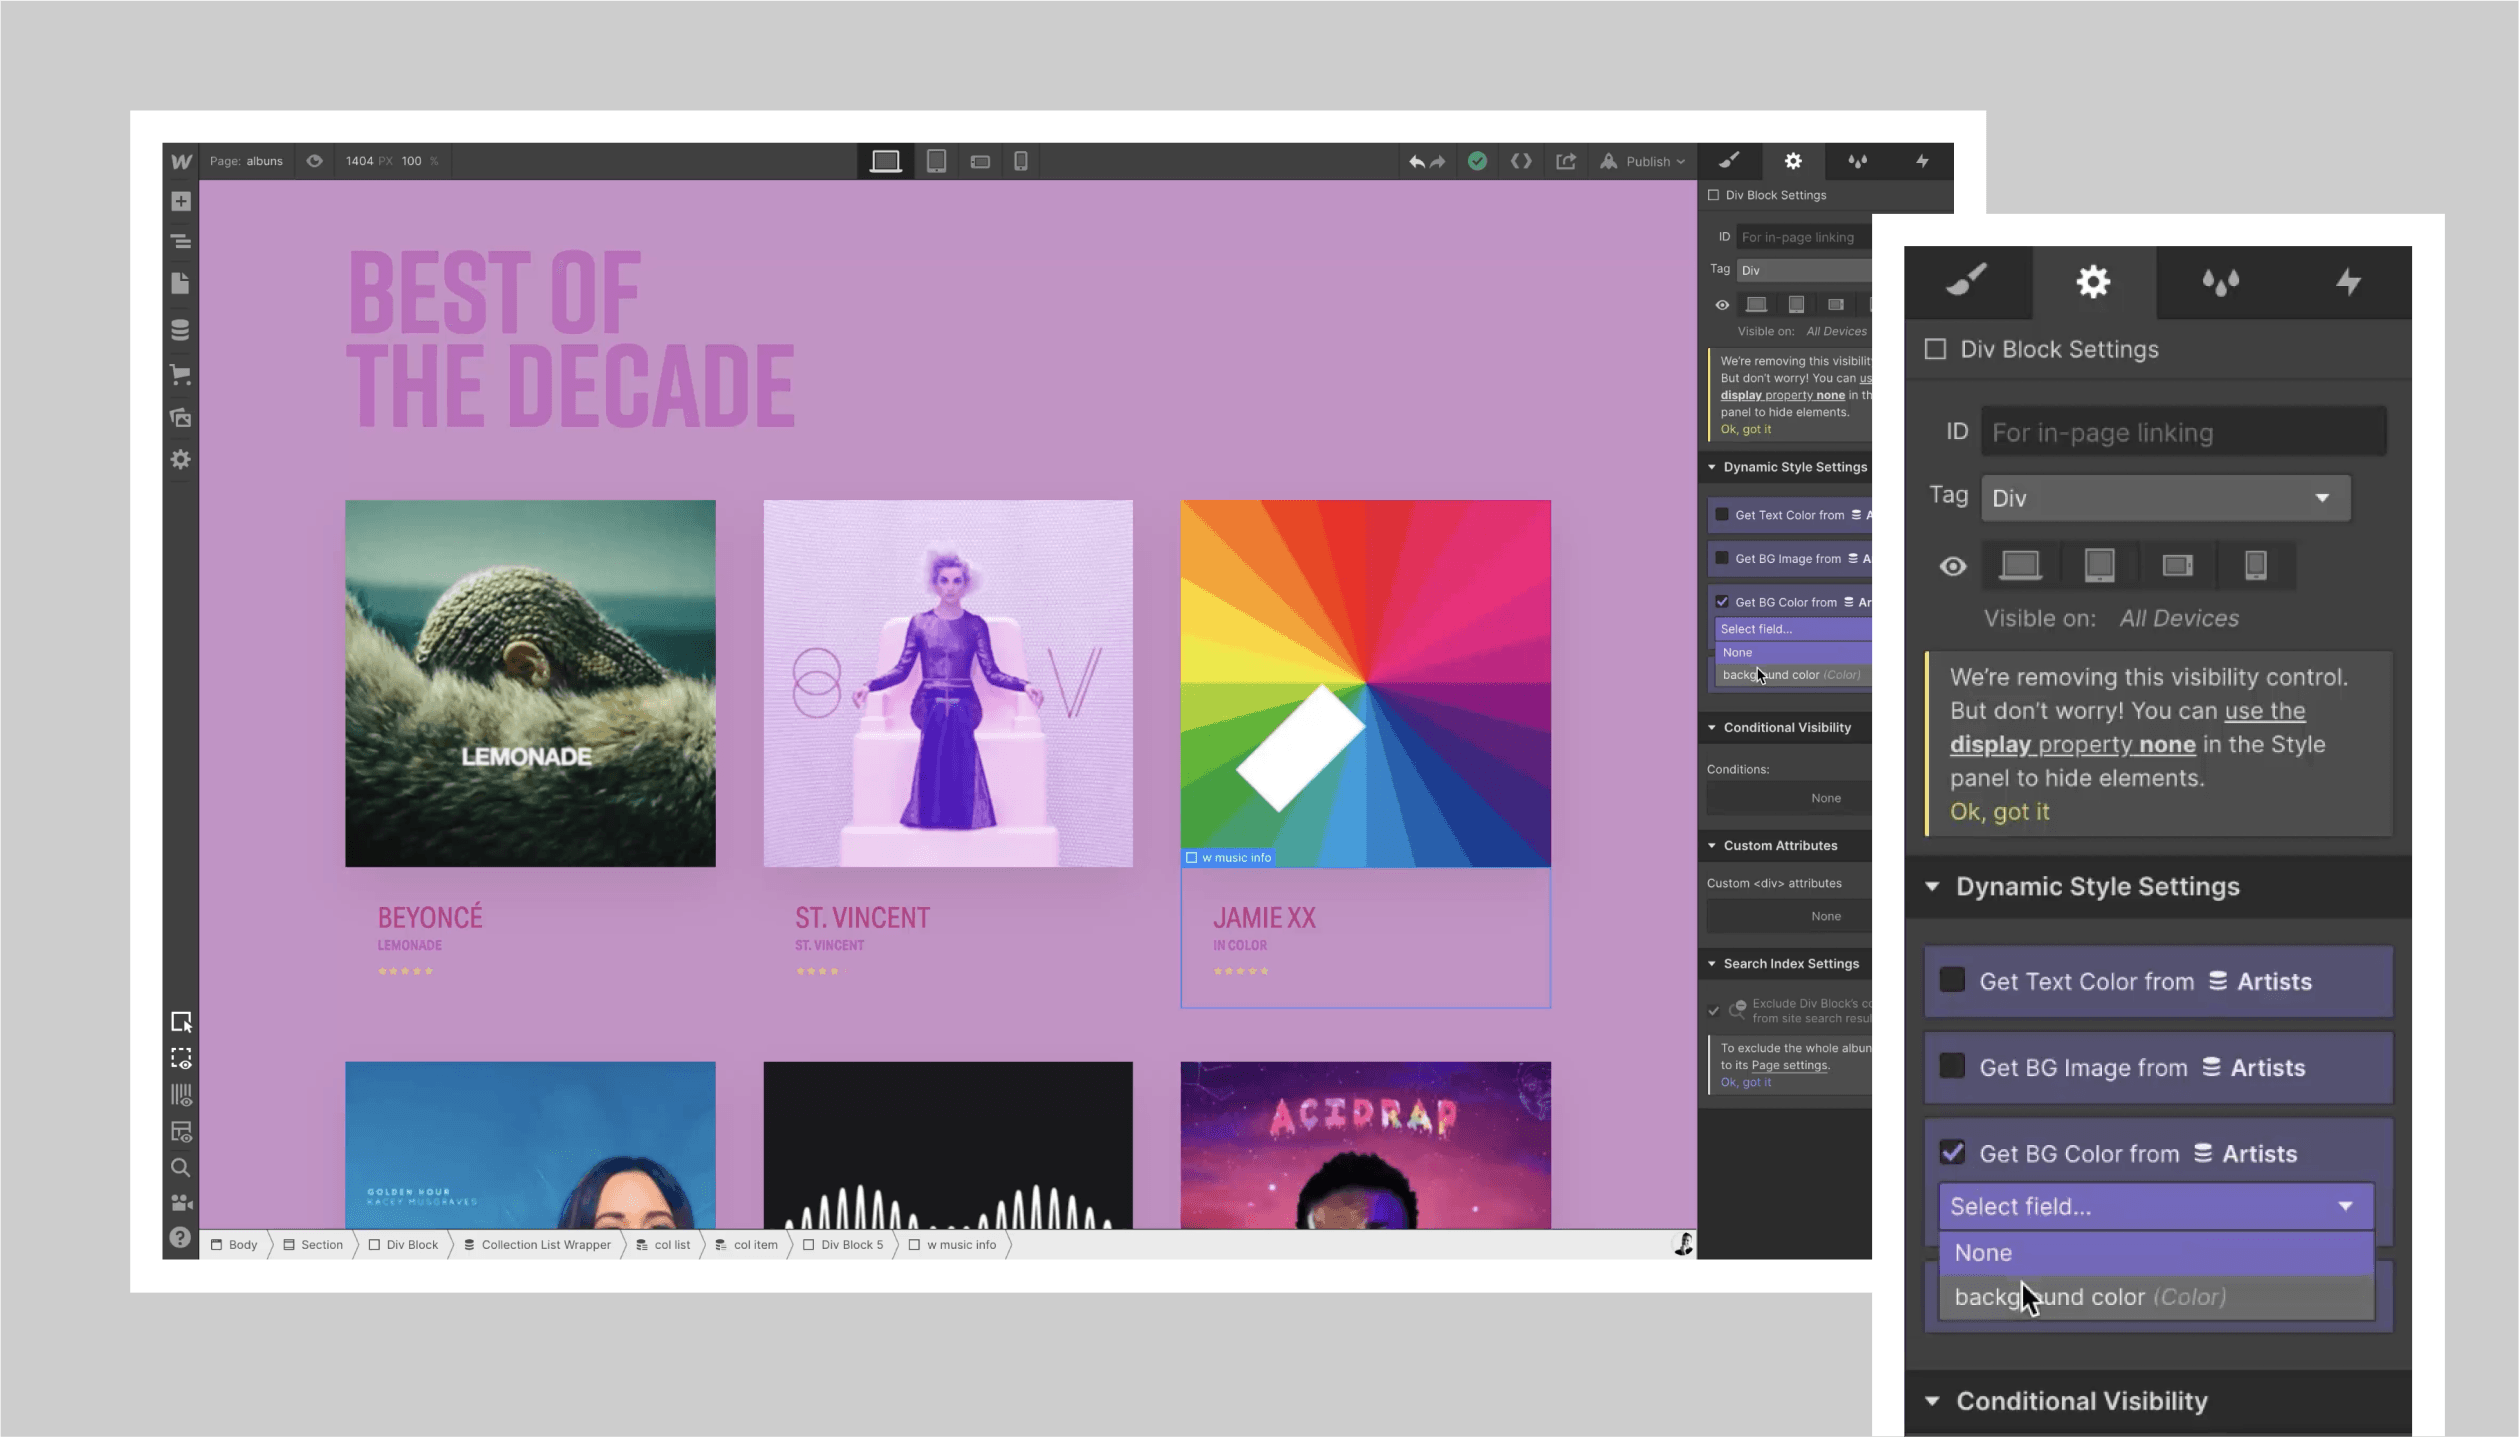The height and width of the screenshot is (1437, 2519).
Task: Choose background color option in enlarged dropdown
Action: pyautogui.click(x=2156, y=1297)
